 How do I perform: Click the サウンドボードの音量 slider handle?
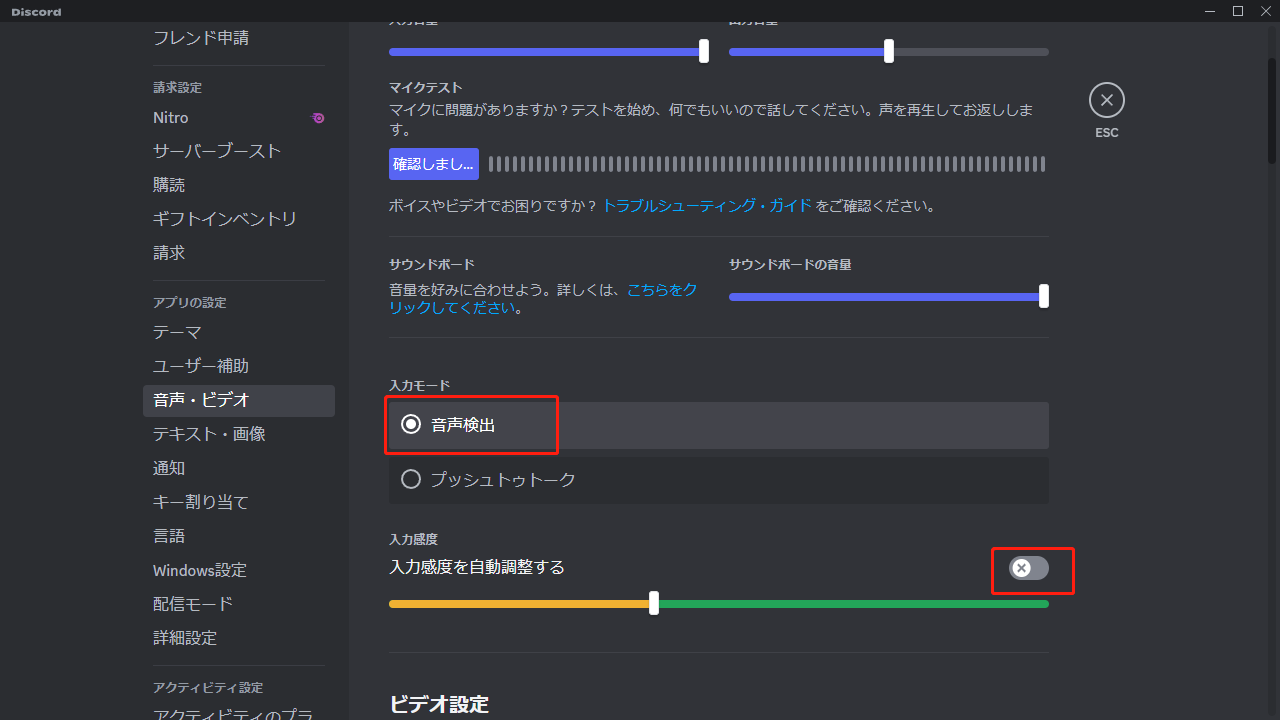click(x=1044, y=296)
